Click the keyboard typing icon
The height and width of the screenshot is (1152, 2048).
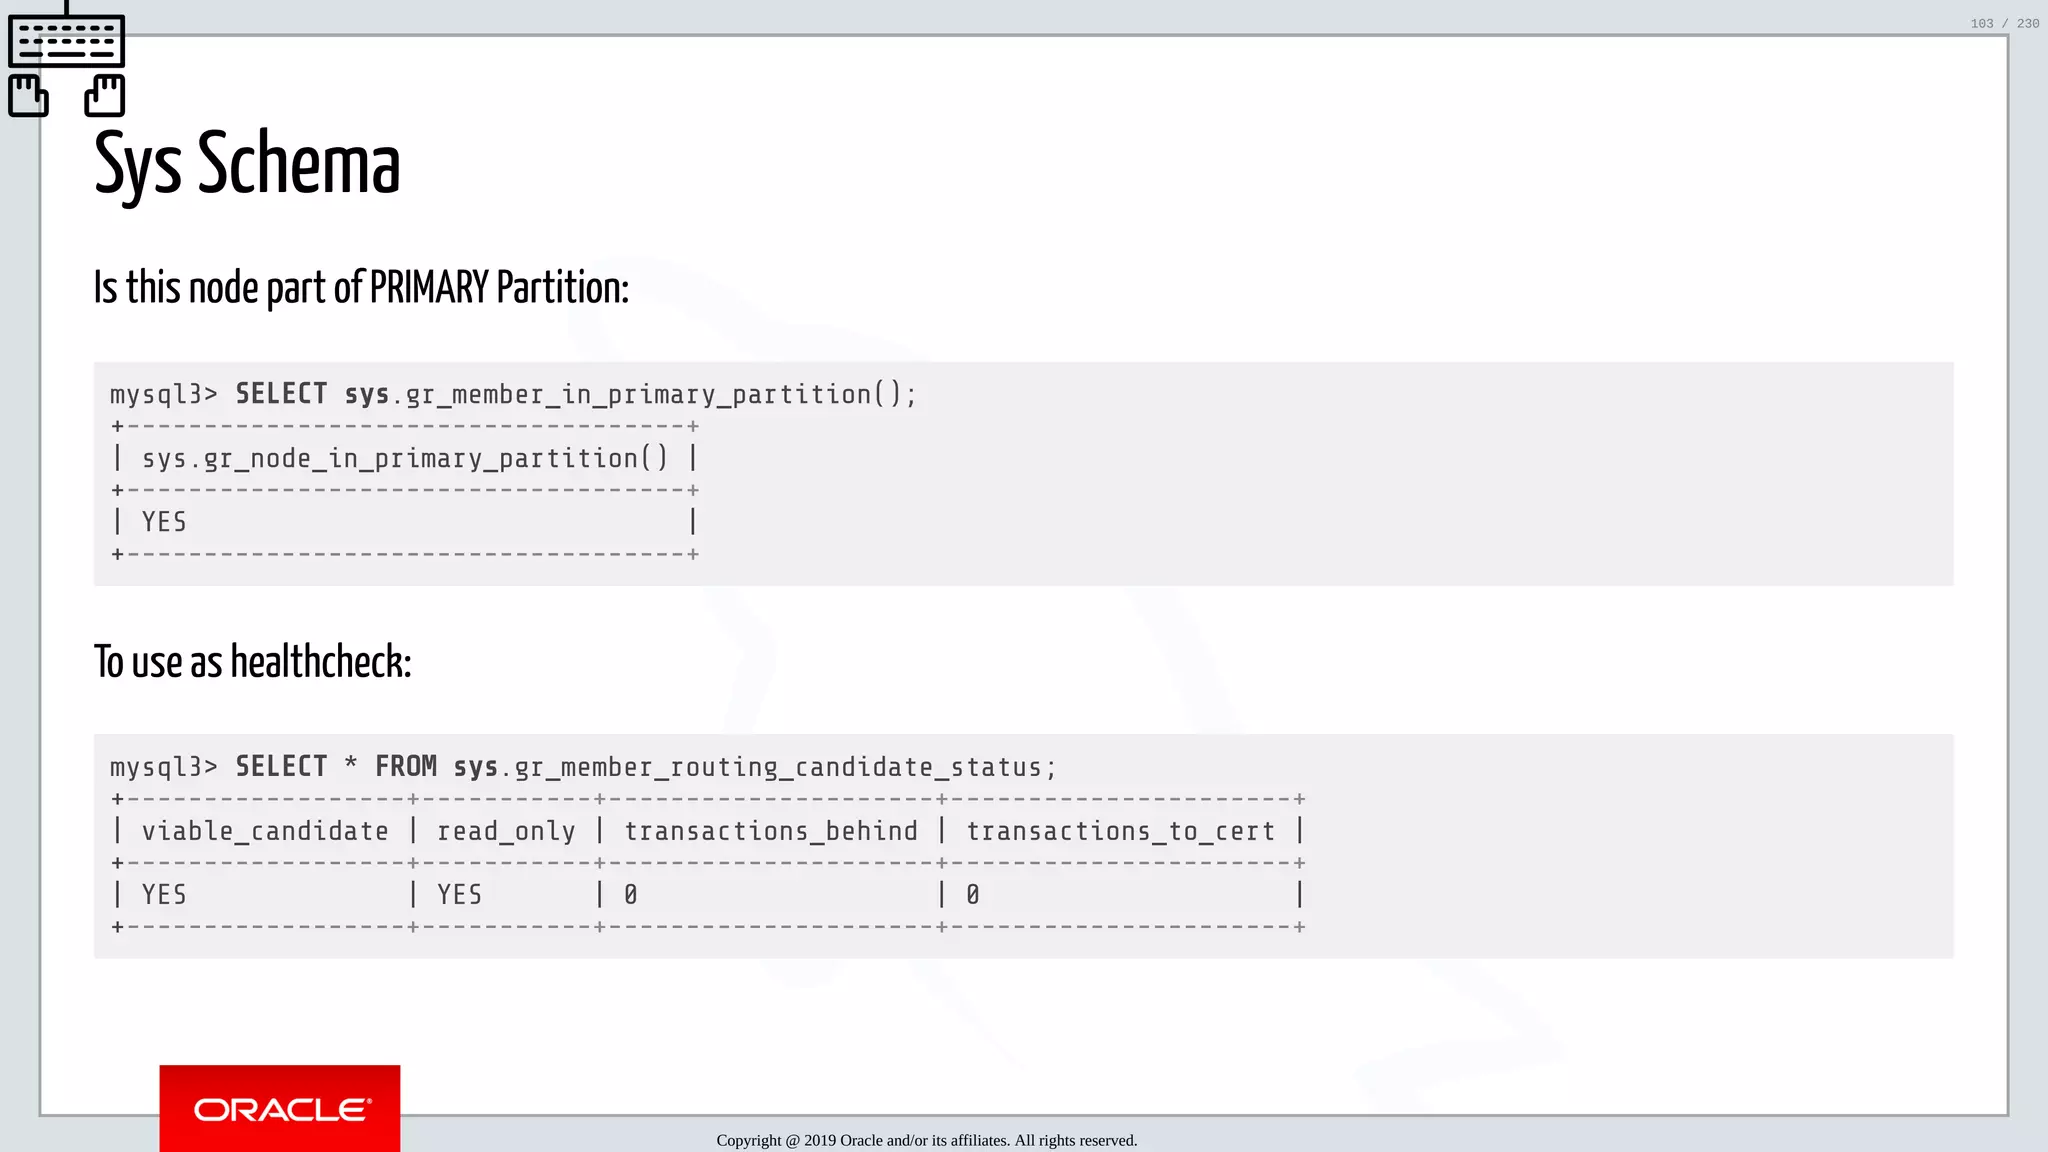click(x=66, y=60)
